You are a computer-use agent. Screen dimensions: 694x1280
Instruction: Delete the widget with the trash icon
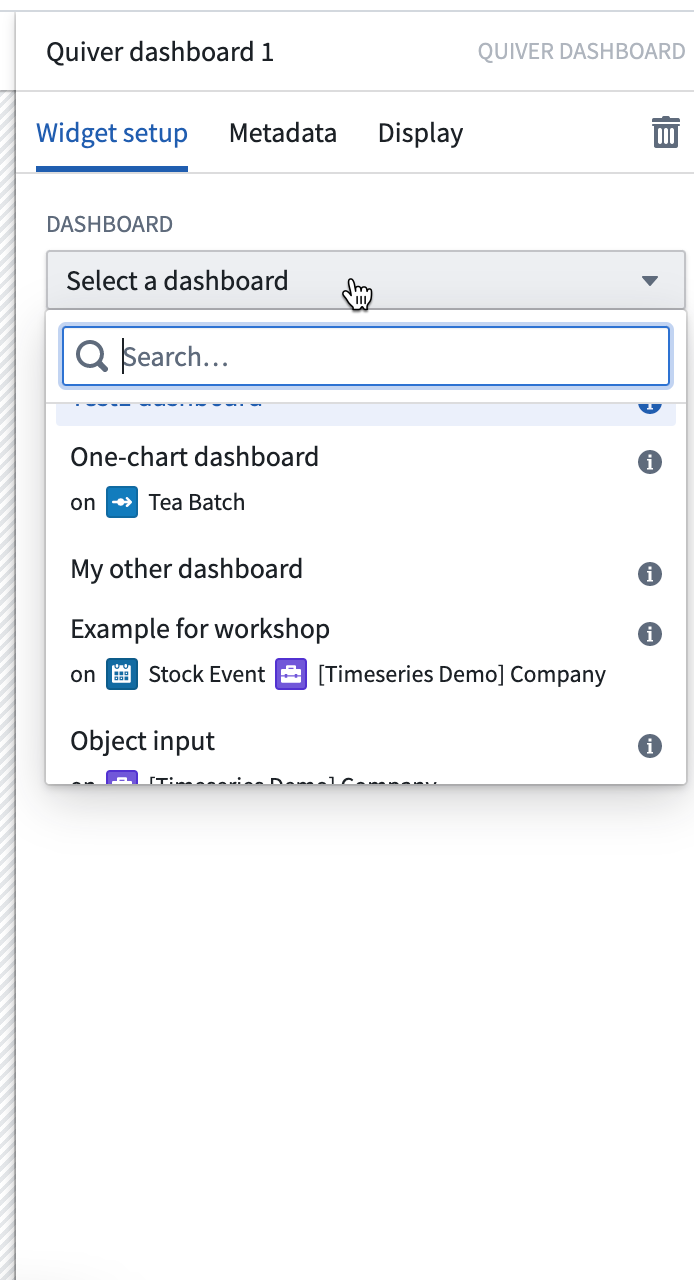[x=665, y=132]
